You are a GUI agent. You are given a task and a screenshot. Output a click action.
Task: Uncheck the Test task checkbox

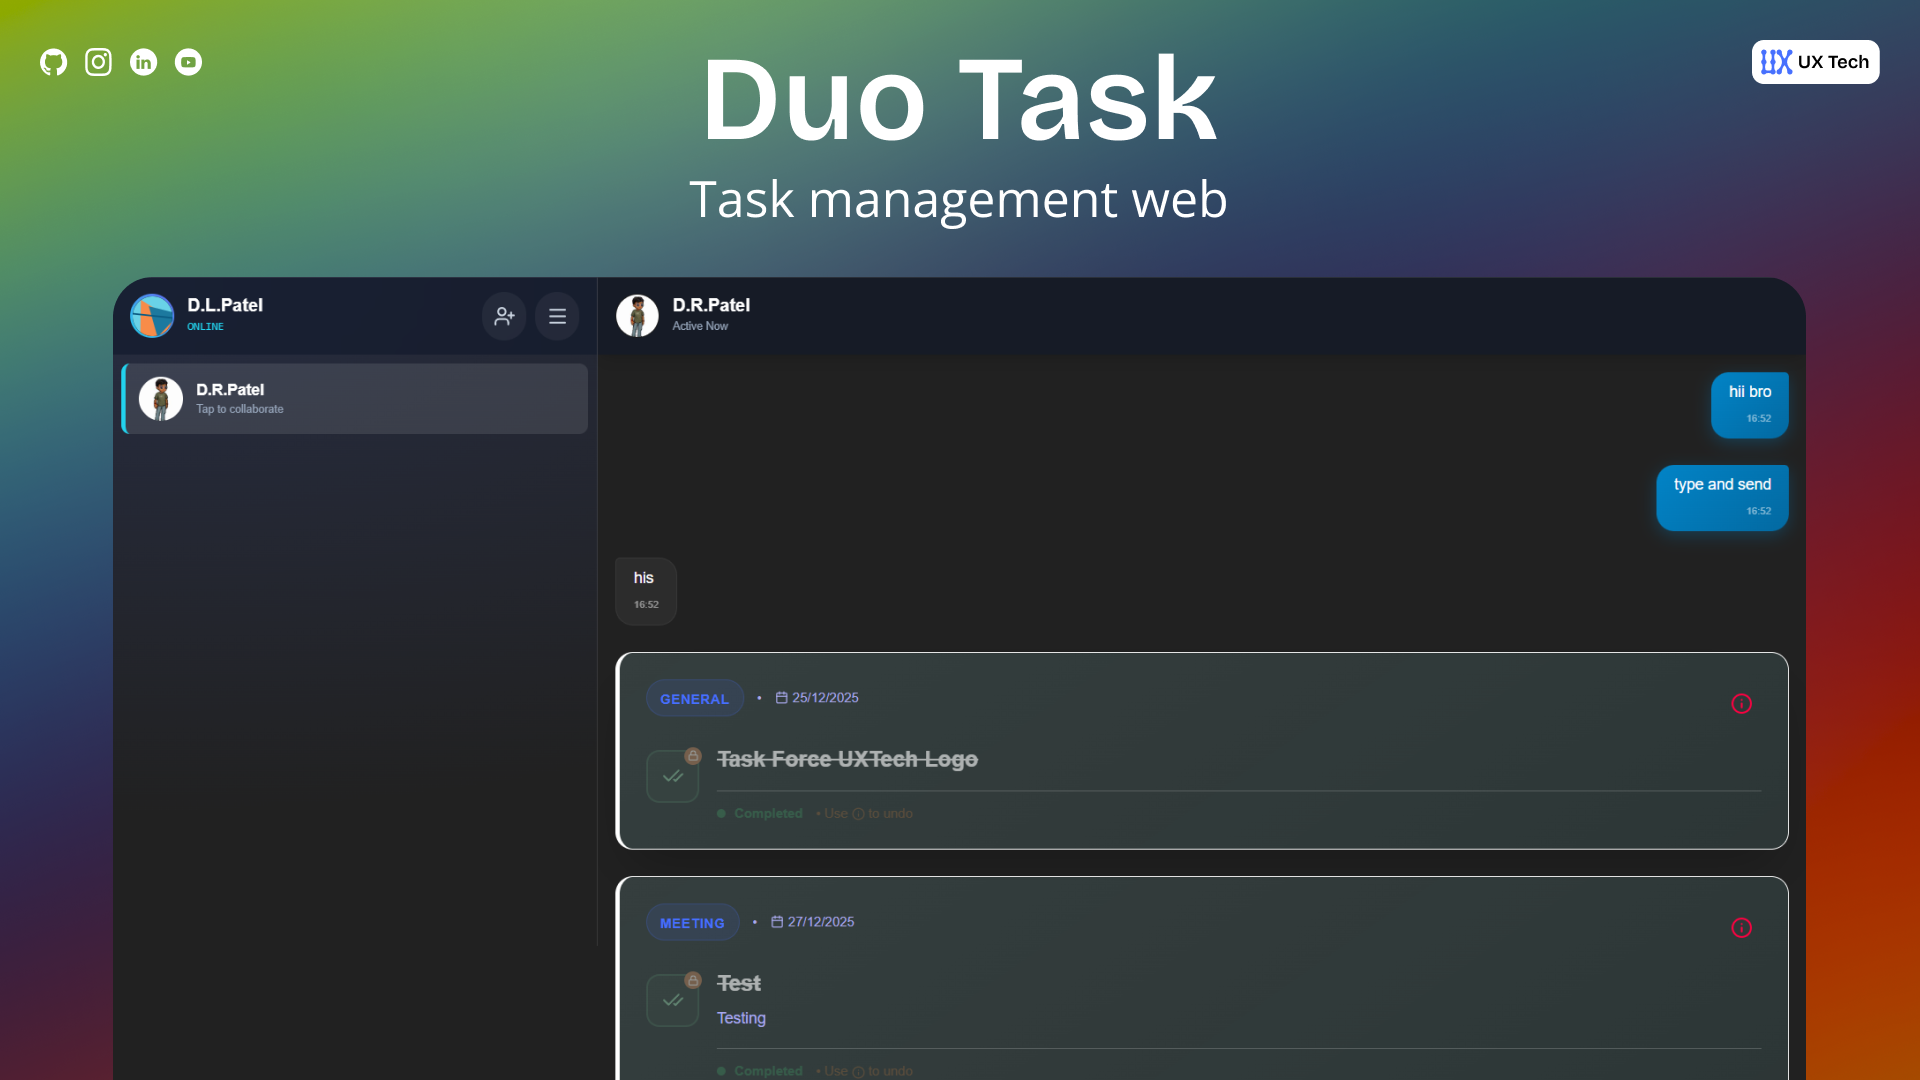672,1001
